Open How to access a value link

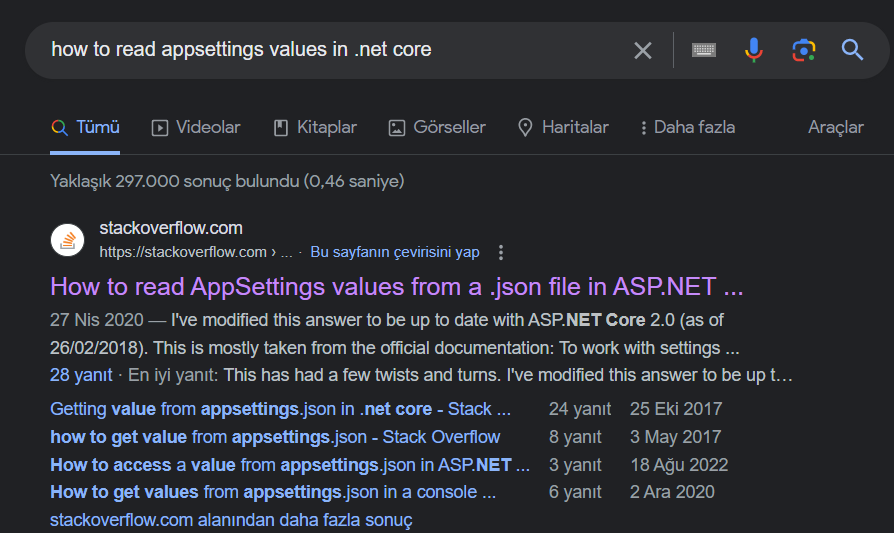point(290,465)
